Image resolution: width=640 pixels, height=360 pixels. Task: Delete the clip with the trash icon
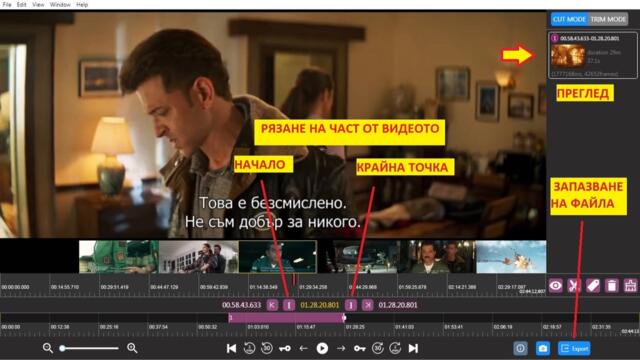612,286
